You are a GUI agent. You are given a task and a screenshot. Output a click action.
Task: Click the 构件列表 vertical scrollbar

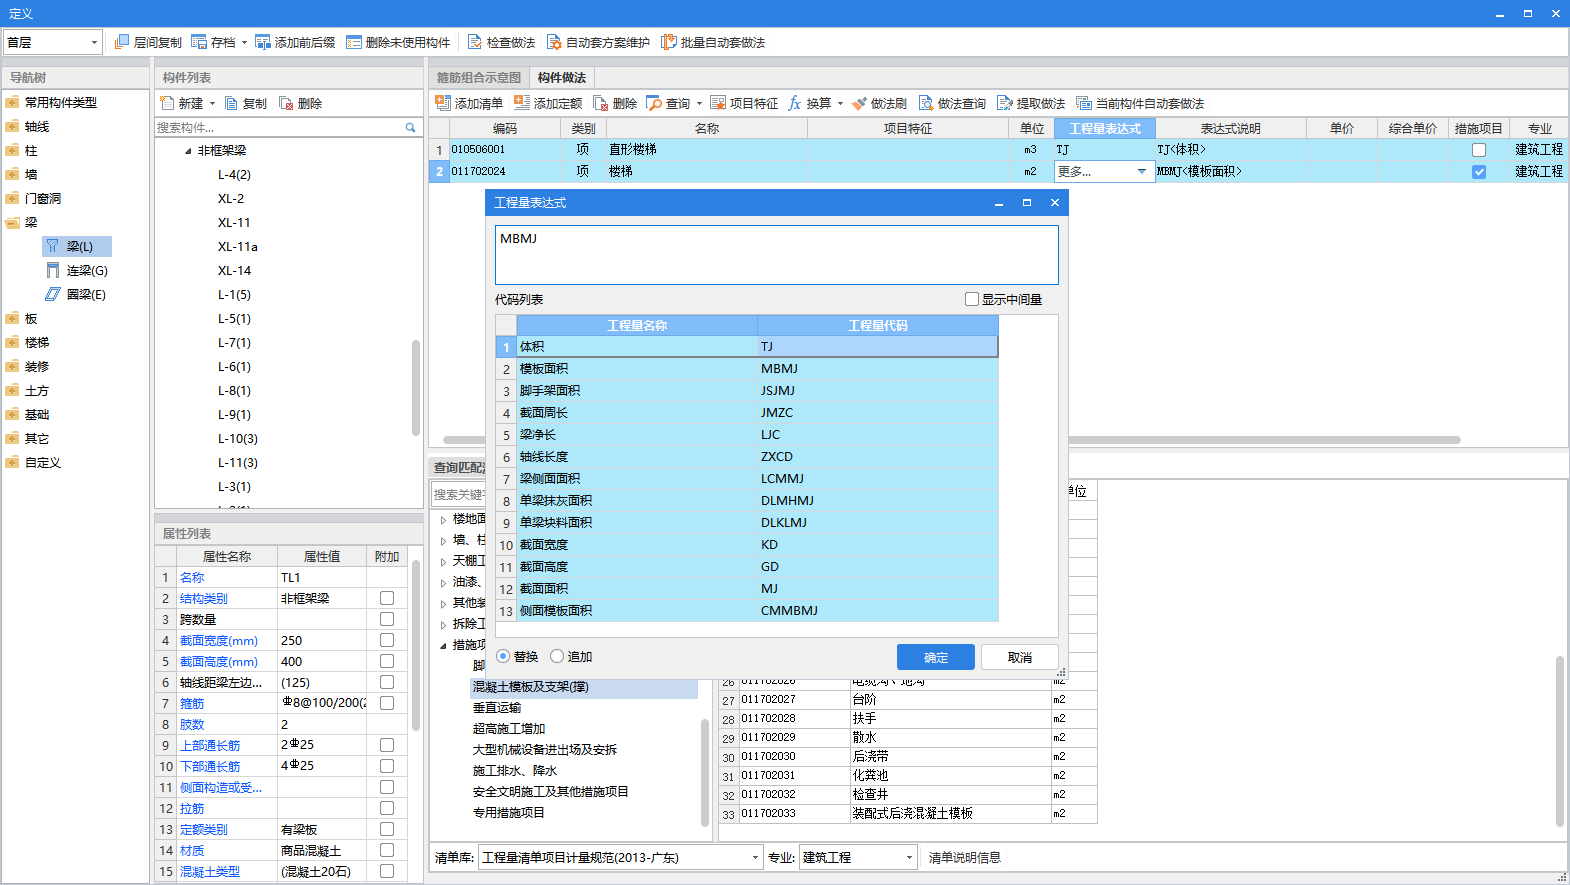click(x=416, y=388)
